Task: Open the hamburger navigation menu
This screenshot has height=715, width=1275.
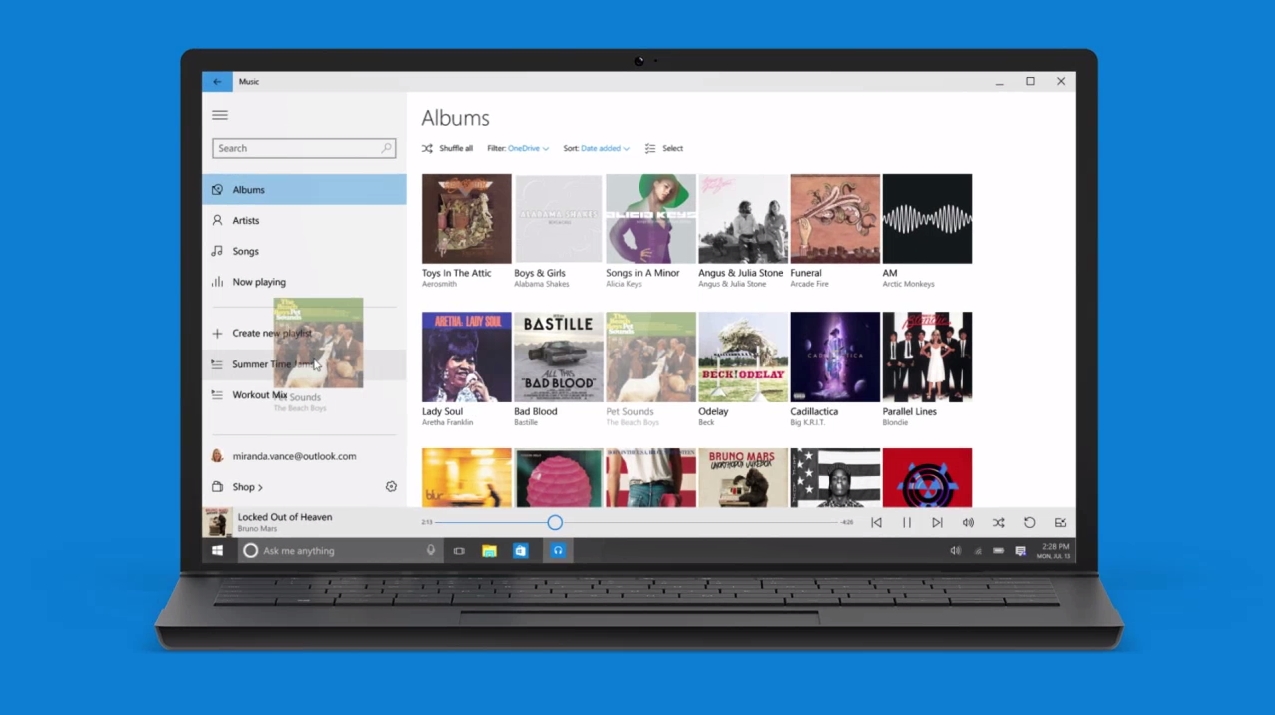Action: point(220,115)
